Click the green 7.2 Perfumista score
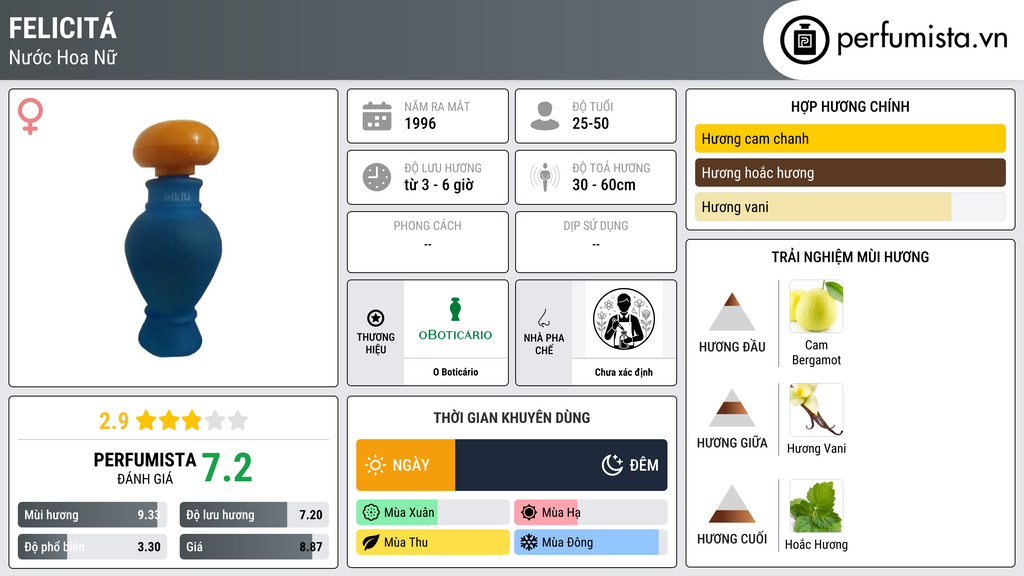Screen dimensions: 1024x576 (227, 468)
